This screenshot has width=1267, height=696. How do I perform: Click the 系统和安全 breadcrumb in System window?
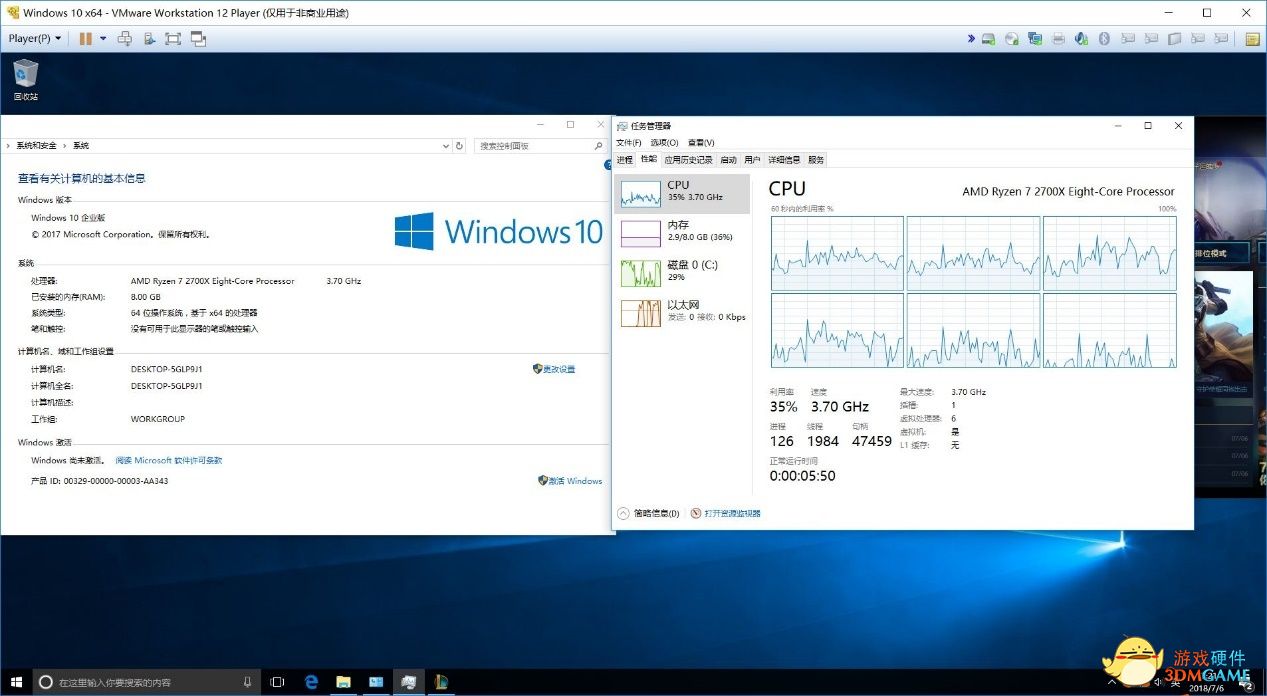point(36,146)
